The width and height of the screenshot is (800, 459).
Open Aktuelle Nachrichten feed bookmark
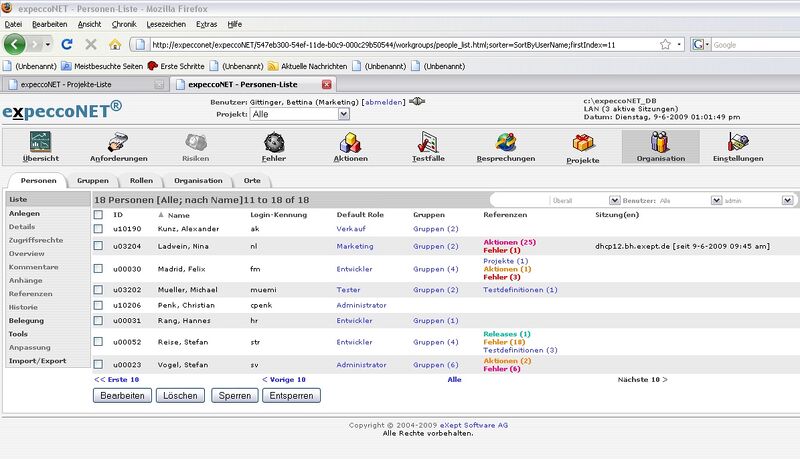click(x=308, y=66)
